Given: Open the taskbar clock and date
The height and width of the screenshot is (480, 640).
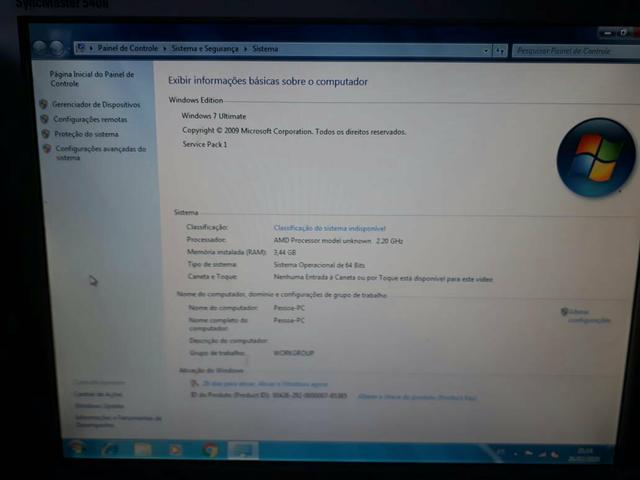Looking at the screenshot, I should [x=584, y=455].
